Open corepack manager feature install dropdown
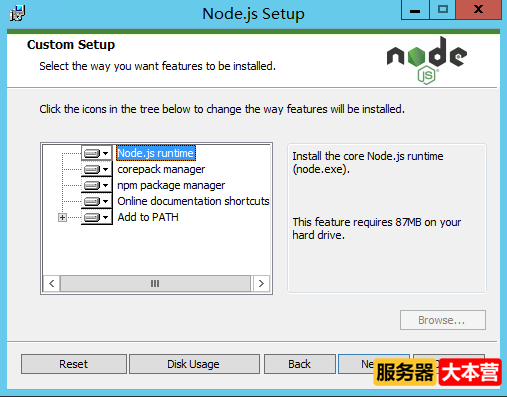Viewport: 507px width, 397px height. pyautogui.click(x=96, y=169)
